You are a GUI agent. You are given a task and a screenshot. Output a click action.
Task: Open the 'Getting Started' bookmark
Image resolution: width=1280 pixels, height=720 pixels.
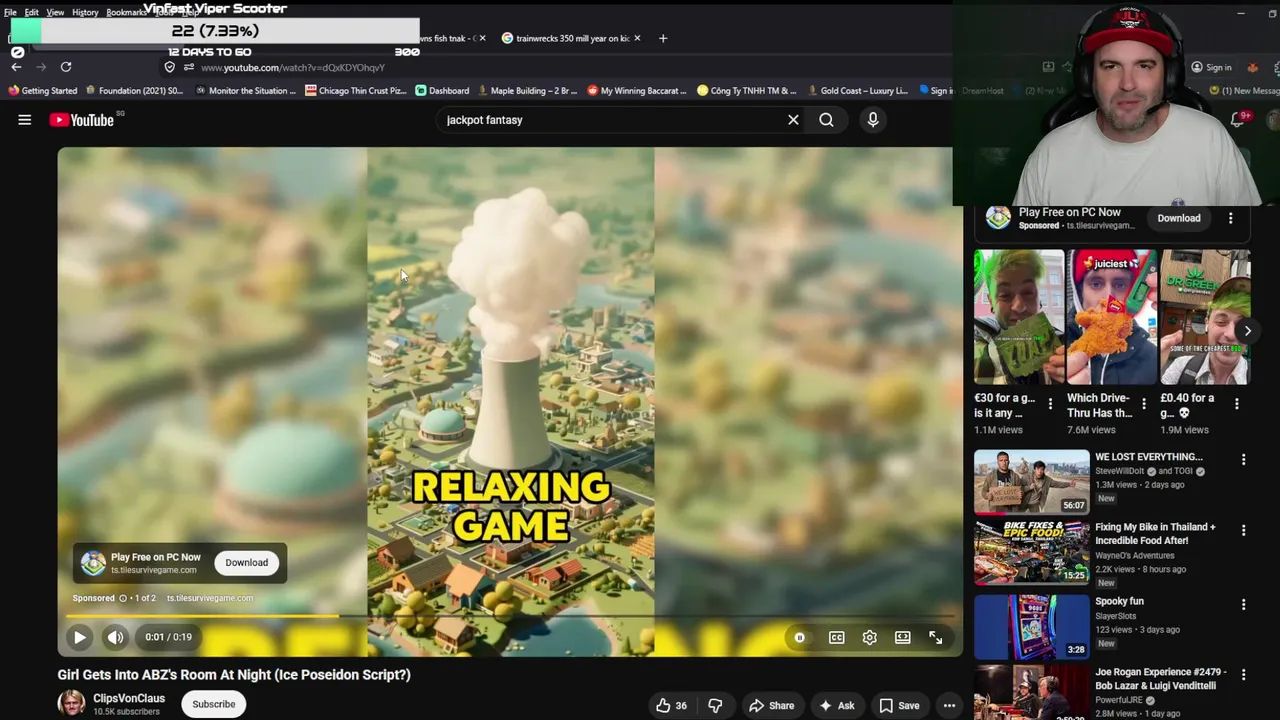[x=43, y=91]
